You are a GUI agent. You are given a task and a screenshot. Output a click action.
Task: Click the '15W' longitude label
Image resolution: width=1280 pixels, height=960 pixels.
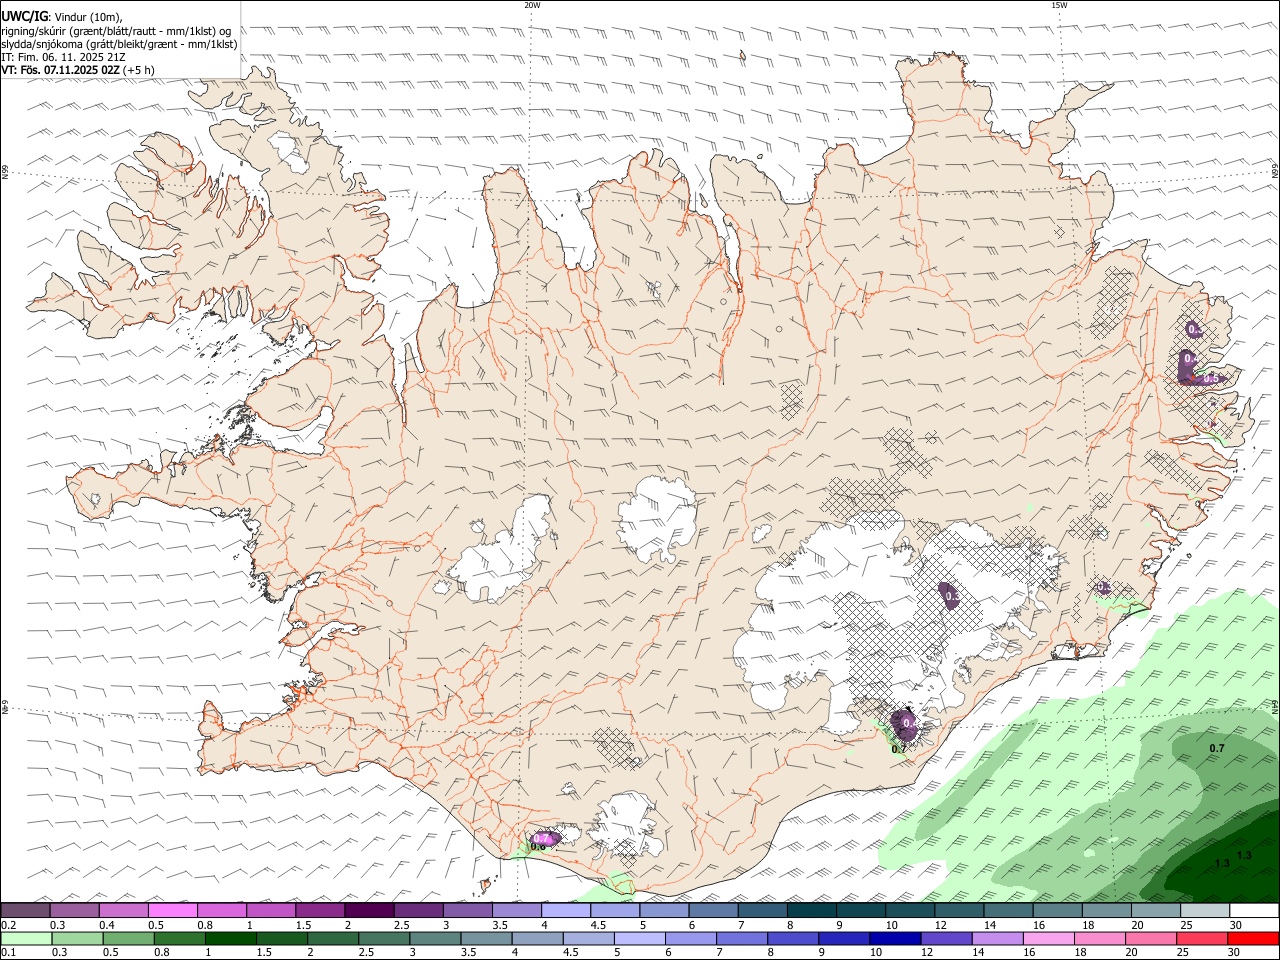1059,5
